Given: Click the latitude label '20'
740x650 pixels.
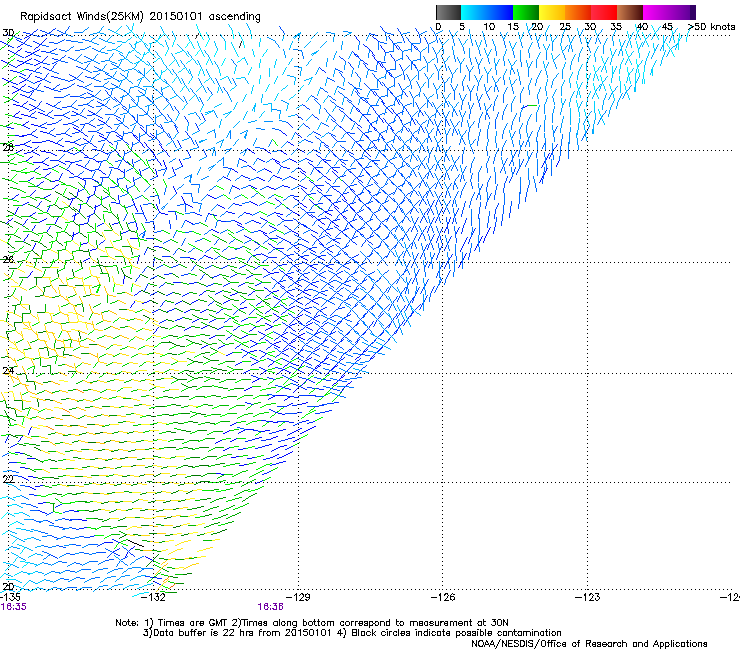Looking at the screenshot, I should point(8,586).
